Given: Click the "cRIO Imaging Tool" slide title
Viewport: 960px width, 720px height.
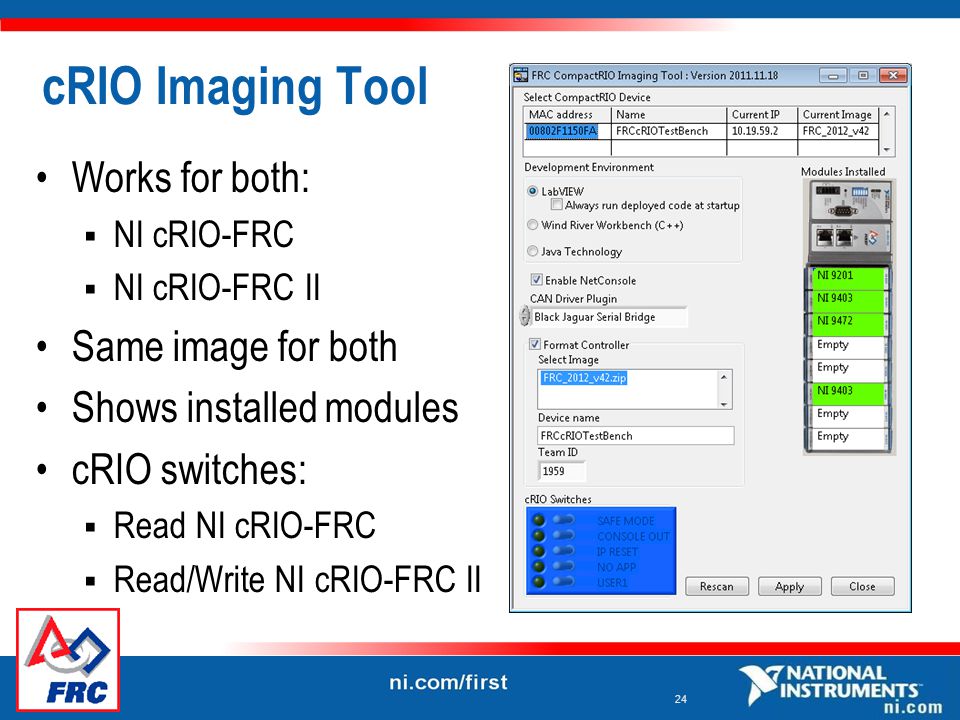Looking at the screenshot, I should [234, 88].
